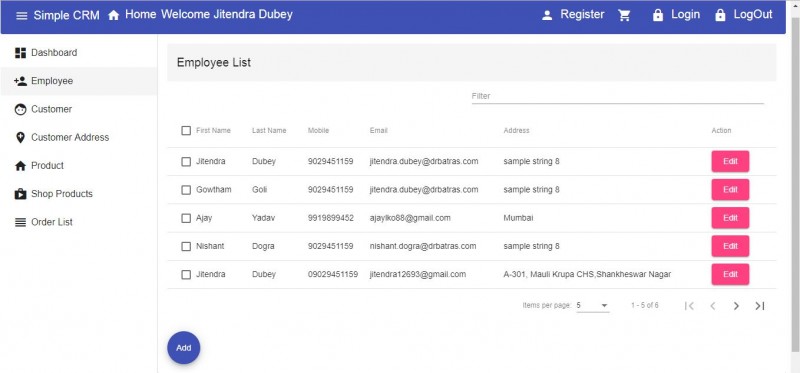Jump to the last page of results
The height and width of the screenshot is (373, 800).
760,306
